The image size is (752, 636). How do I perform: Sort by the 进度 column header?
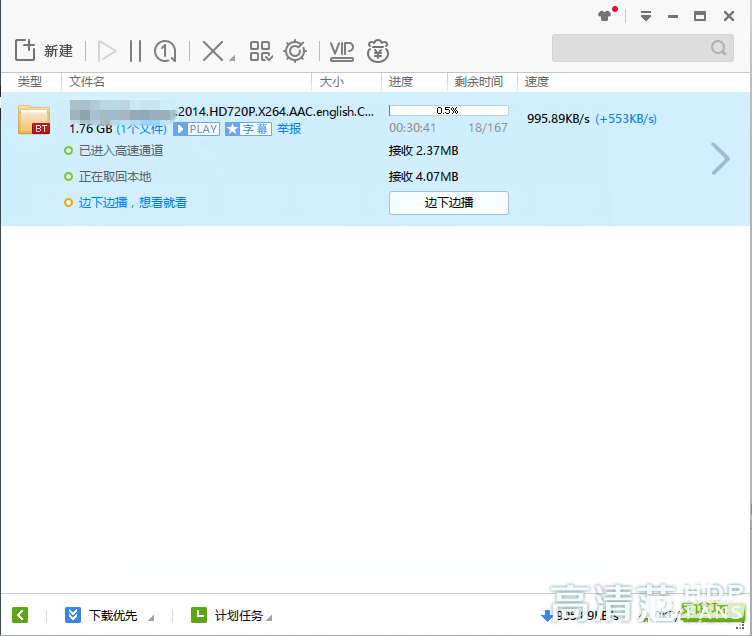pos(400,82)
